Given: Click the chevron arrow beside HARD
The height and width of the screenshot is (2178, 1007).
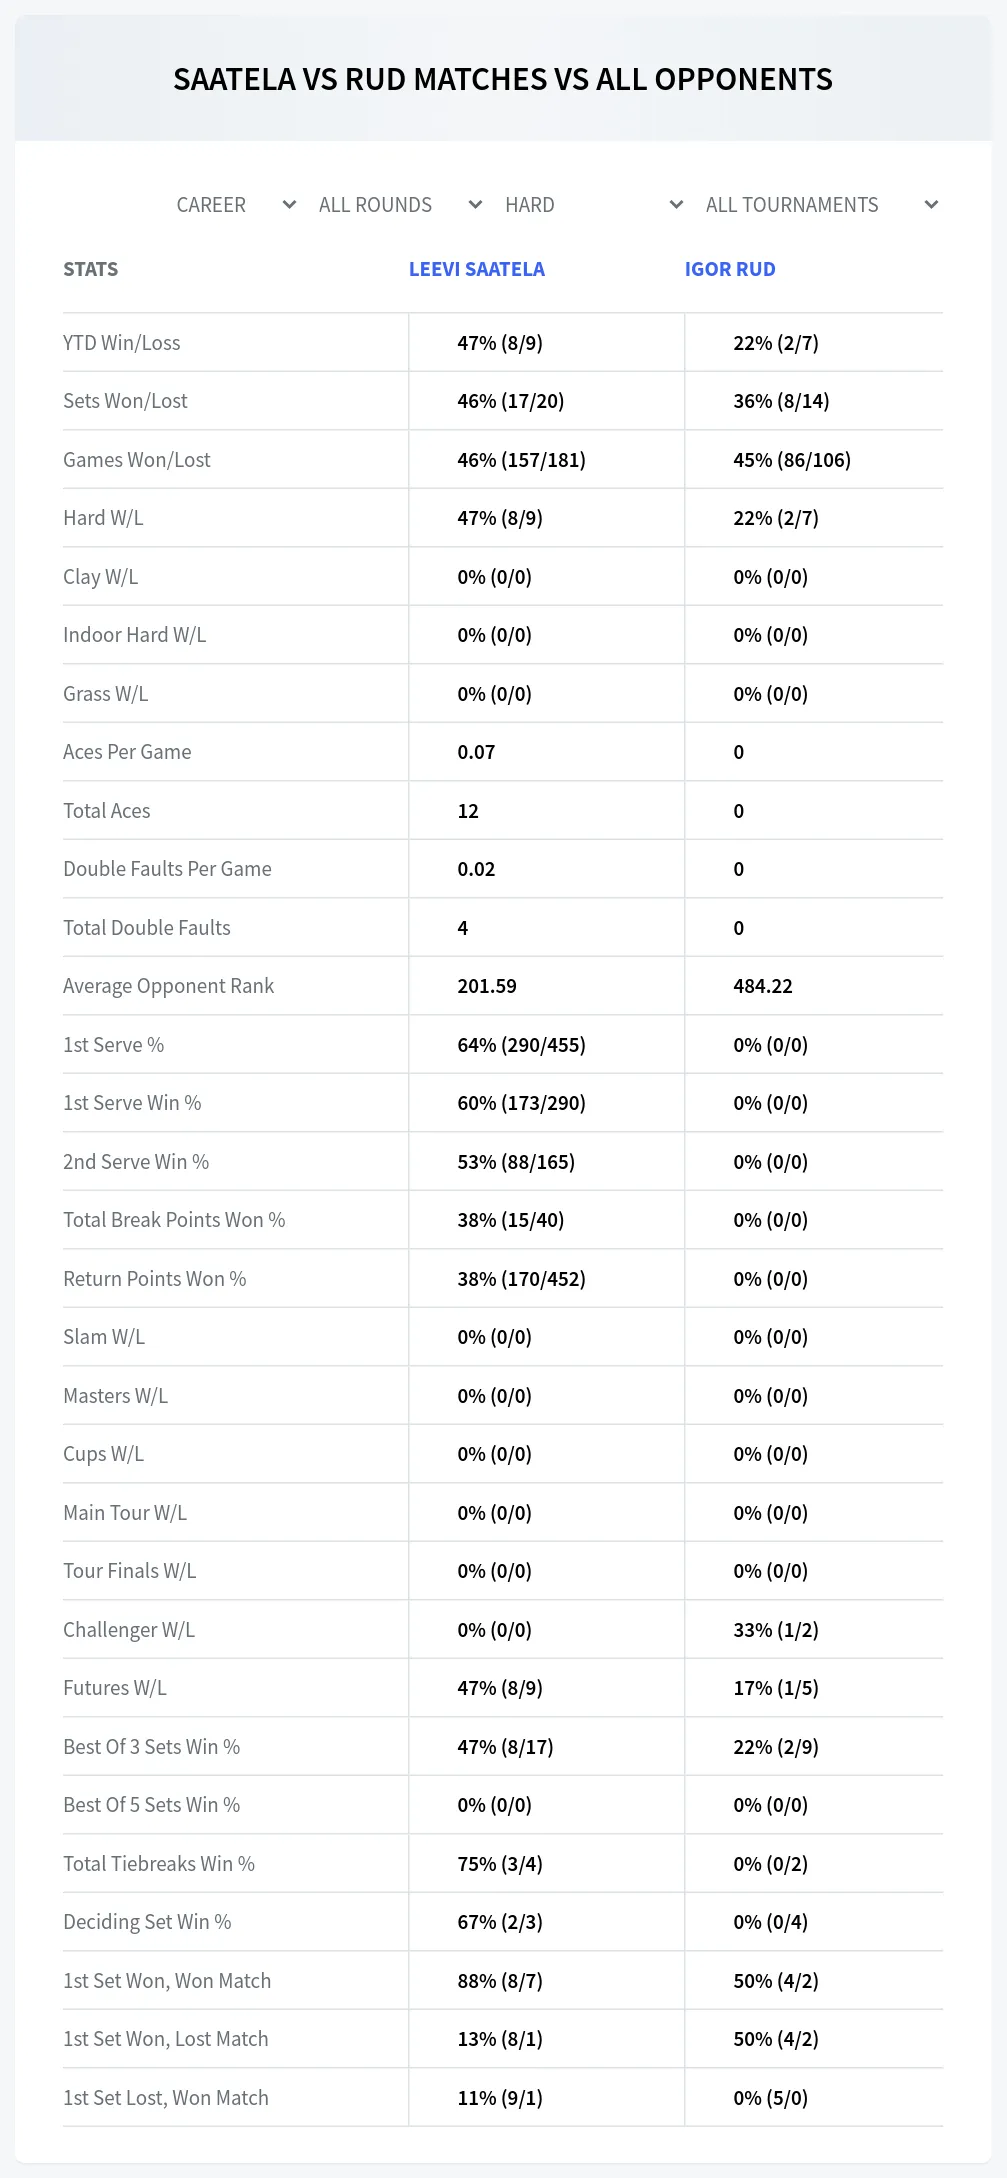Looking at the screenshot, I should point(676,205).
